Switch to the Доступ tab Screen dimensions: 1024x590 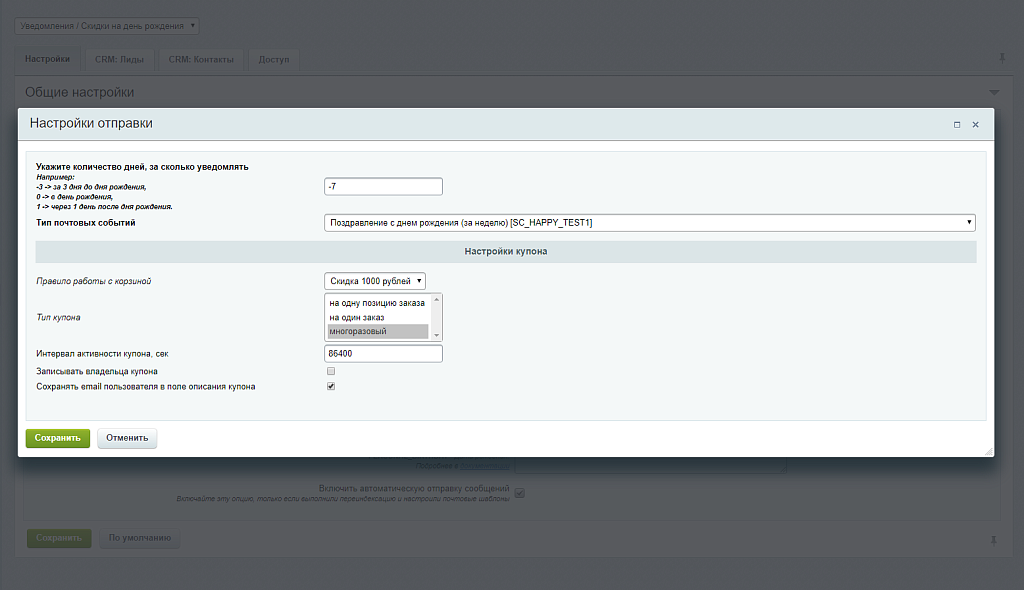[273, 59]
